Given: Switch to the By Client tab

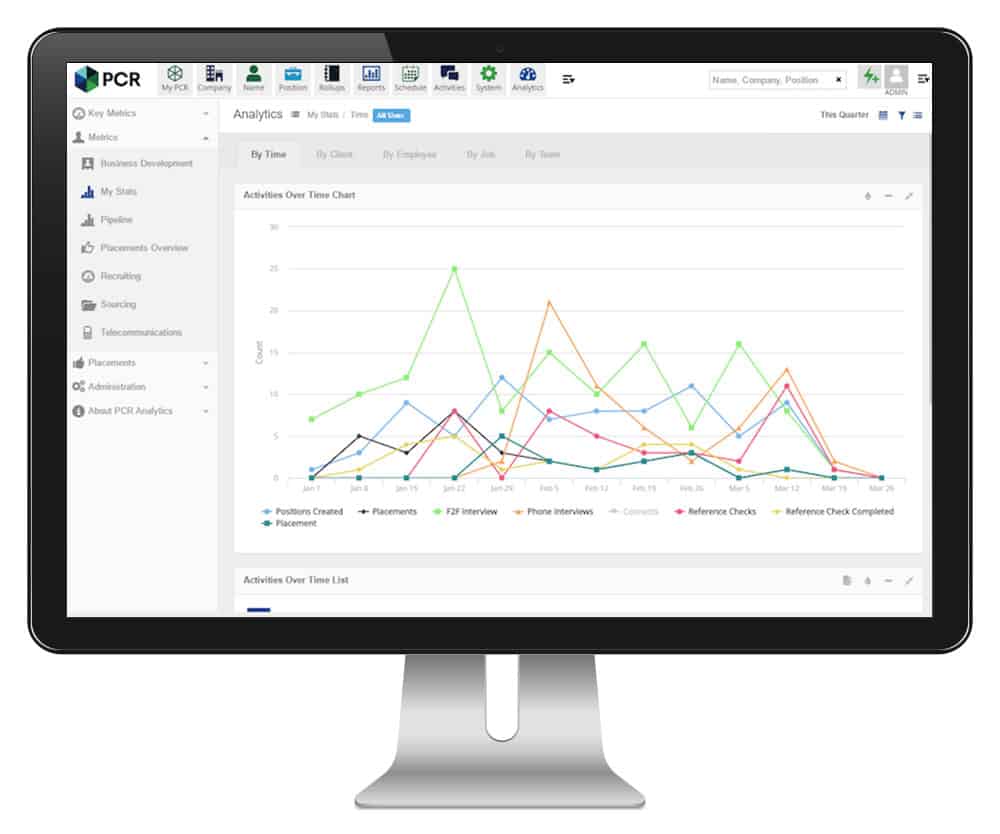Looking at the screenshot, I should coord(335,154).
